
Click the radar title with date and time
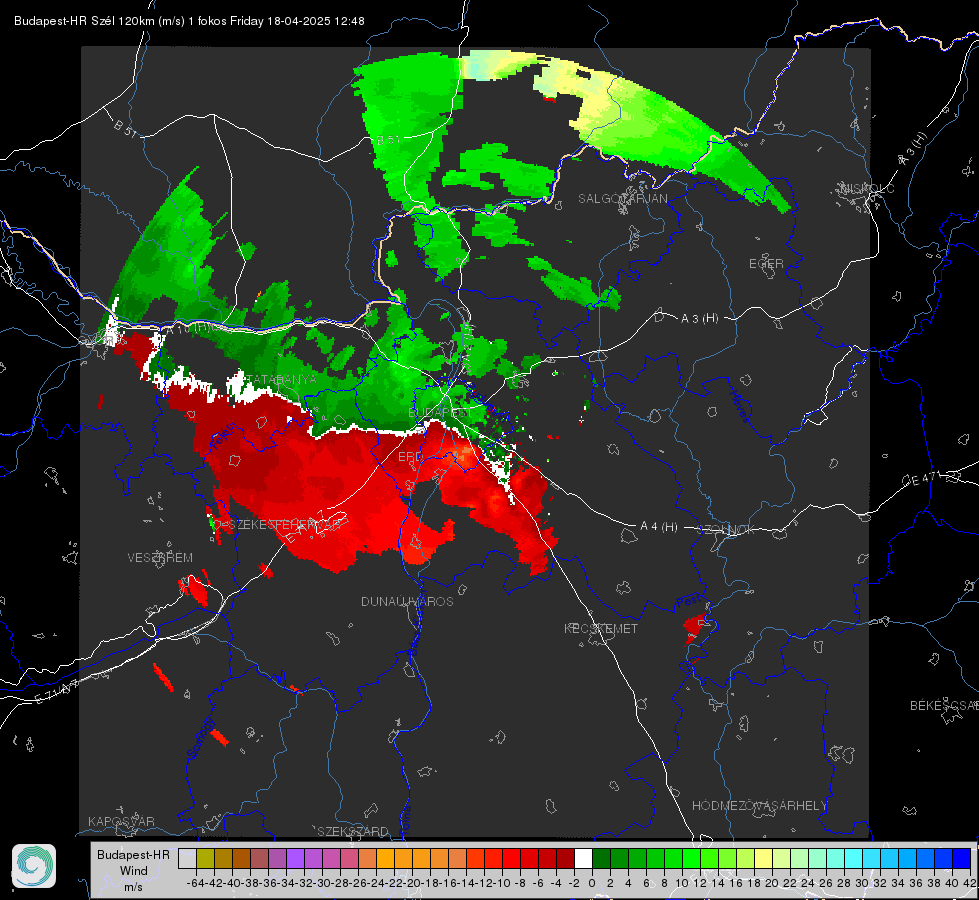point(189,21)
